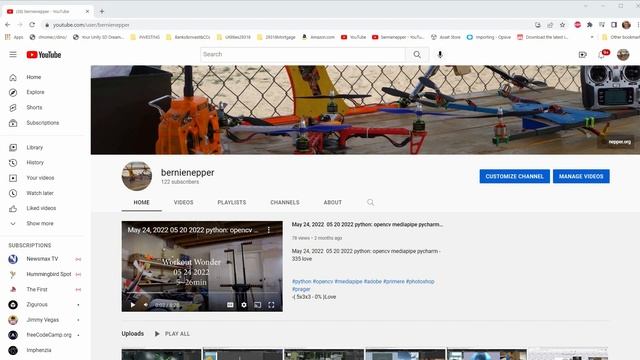
Task: Open Jimmy Vegas subscription
Action: click(x=44, y=320)
